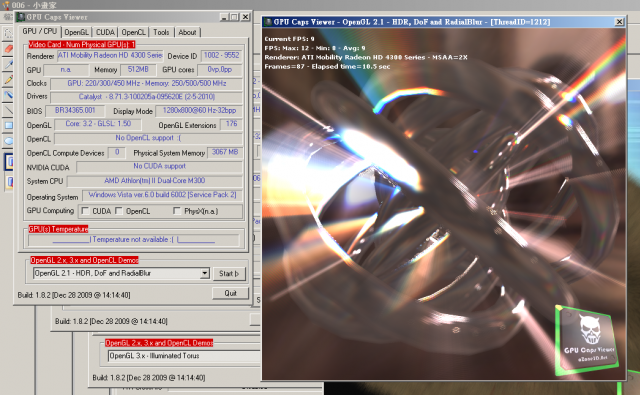This screenshot has height=395, width=640.
Task: Close the GPU Caps Viewer main window
Action: coord(245,17)
